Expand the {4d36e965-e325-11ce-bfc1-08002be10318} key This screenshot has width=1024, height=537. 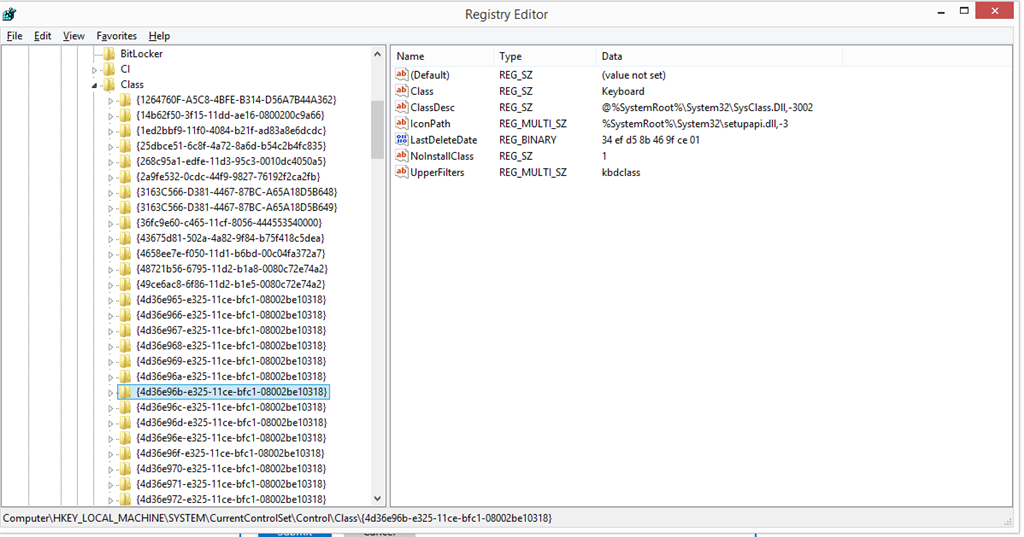click(110, 301)
